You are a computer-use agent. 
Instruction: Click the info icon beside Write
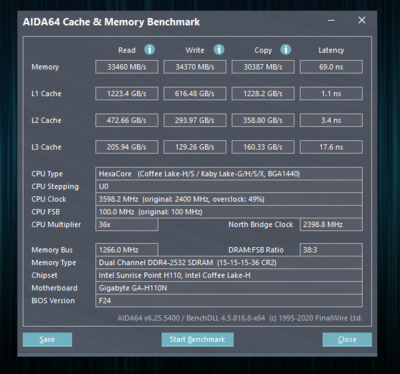point(219,50)
